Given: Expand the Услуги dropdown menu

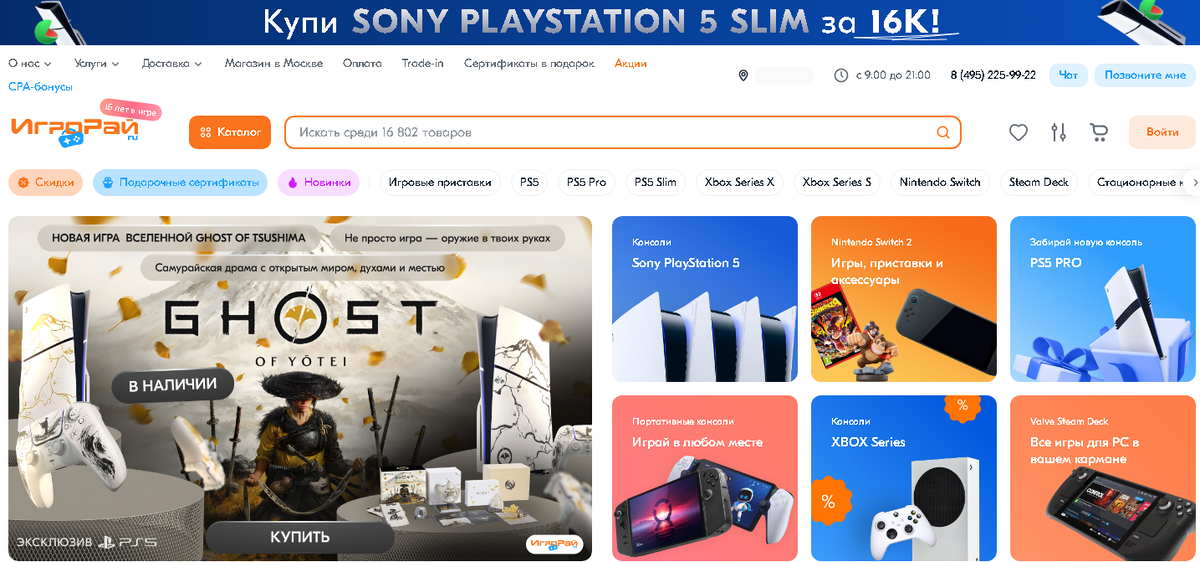Looking at the screenshot, I should point(97,63).
